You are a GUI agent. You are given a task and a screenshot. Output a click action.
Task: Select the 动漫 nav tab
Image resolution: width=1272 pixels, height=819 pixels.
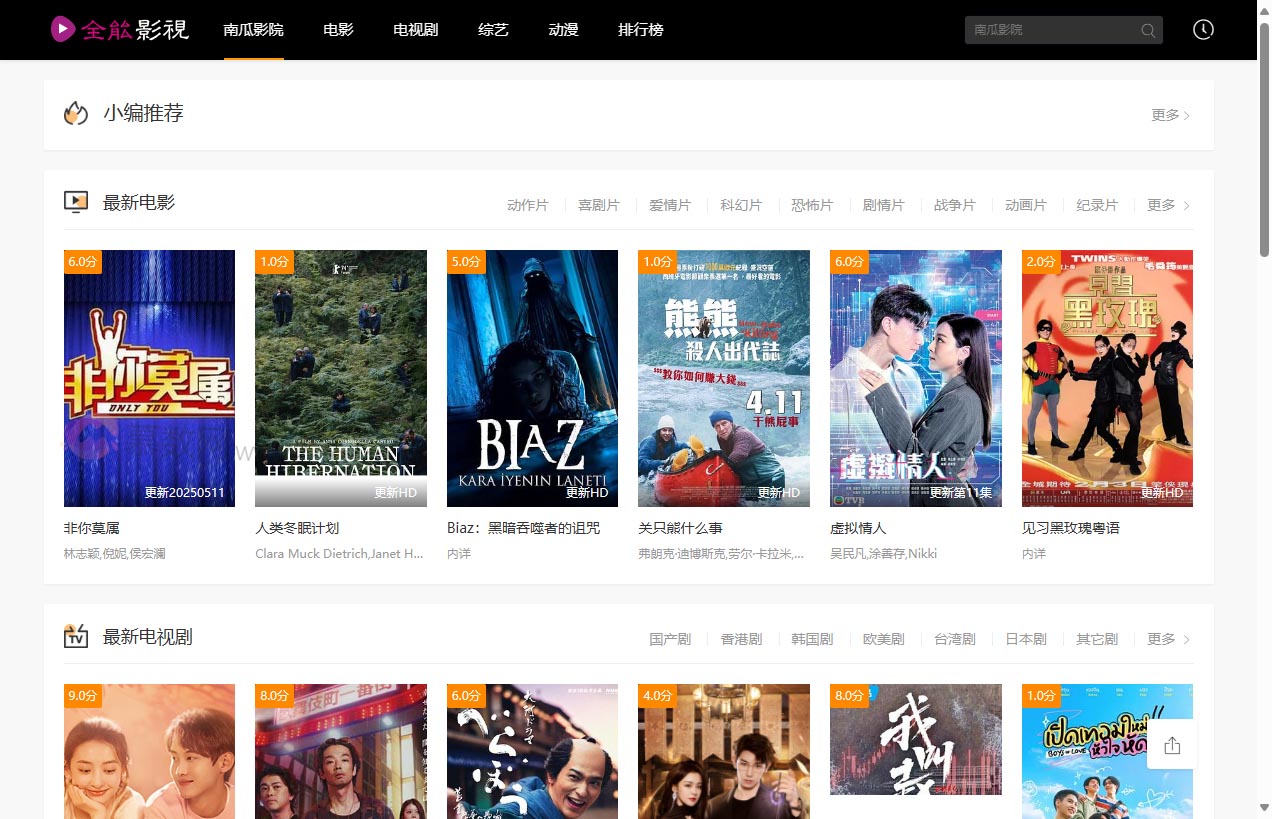click(x=563, y=30)
